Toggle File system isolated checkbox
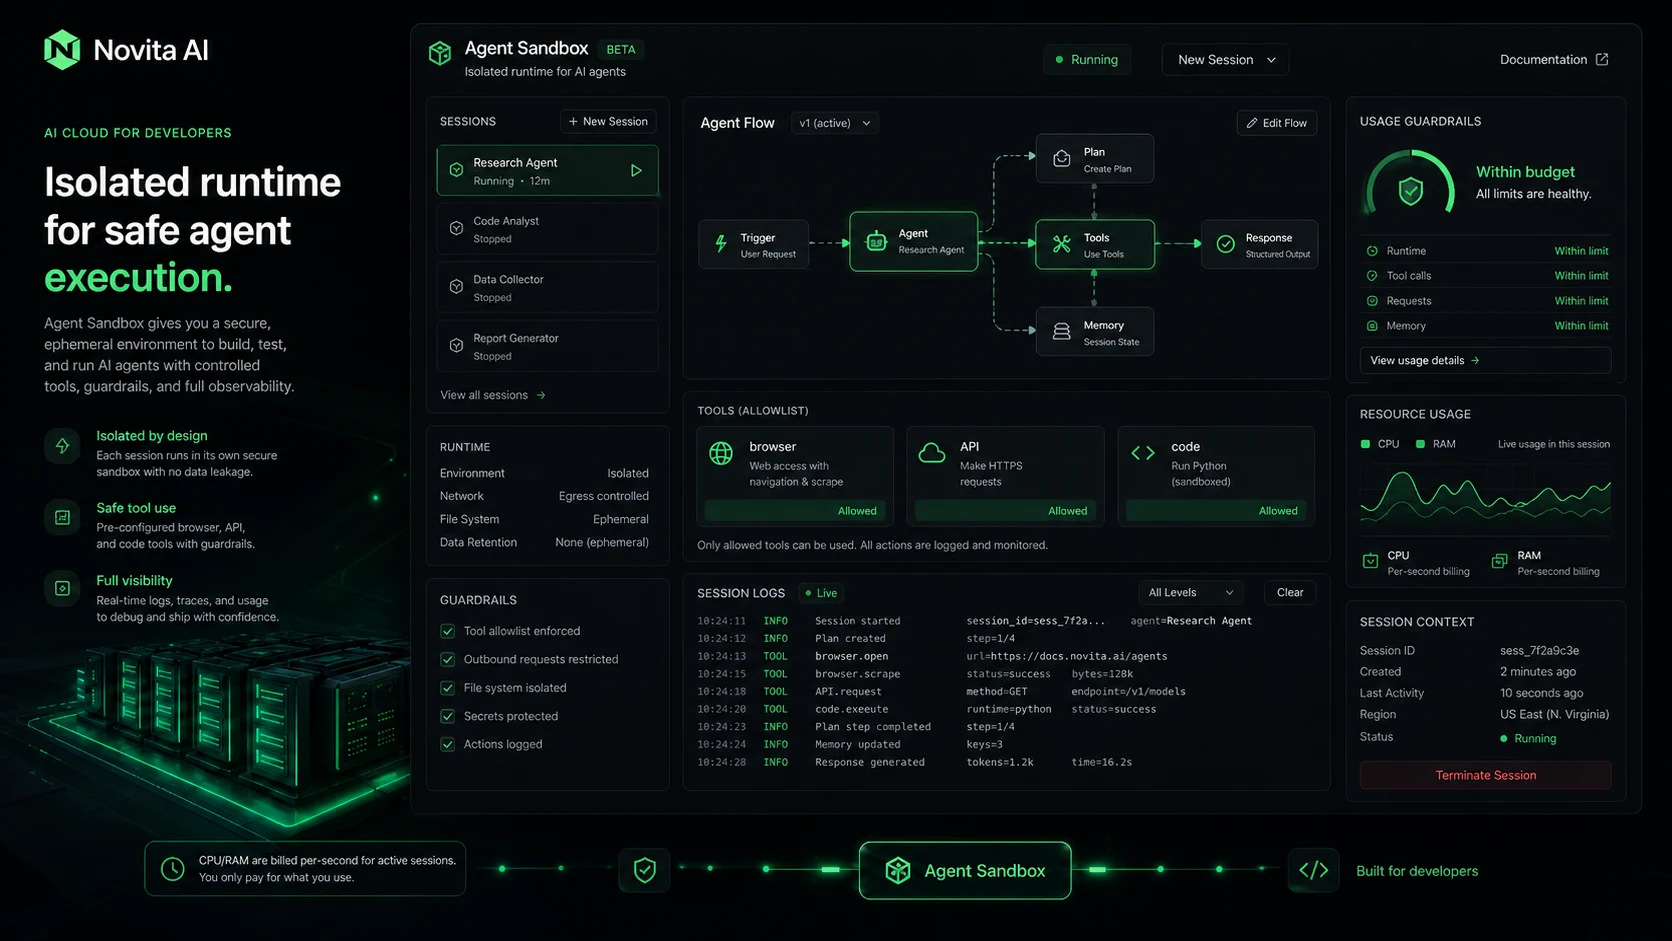The image size is (1672, 941). pos(448,688)
